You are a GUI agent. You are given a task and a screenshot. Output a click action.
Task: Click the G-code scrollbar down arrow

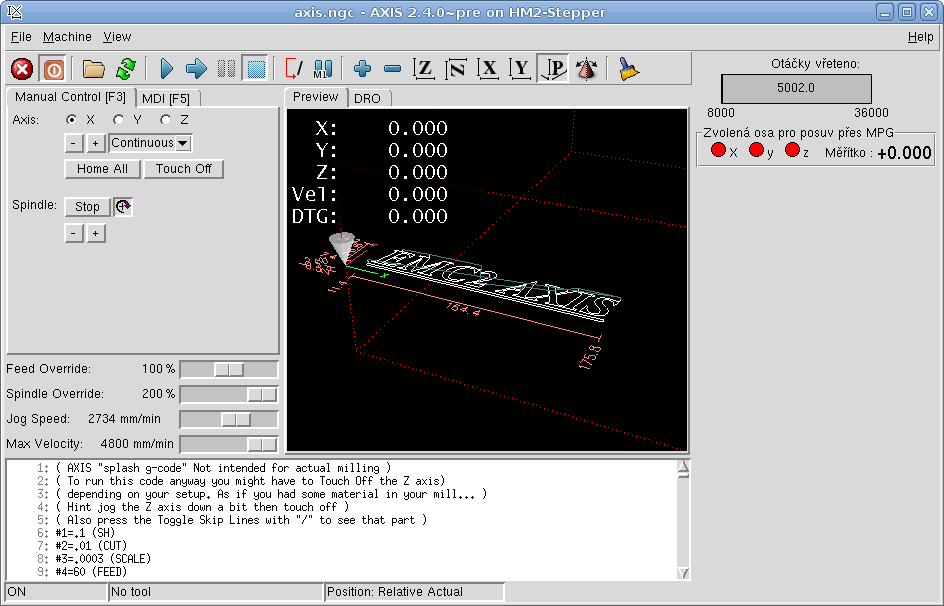point(683,573)
